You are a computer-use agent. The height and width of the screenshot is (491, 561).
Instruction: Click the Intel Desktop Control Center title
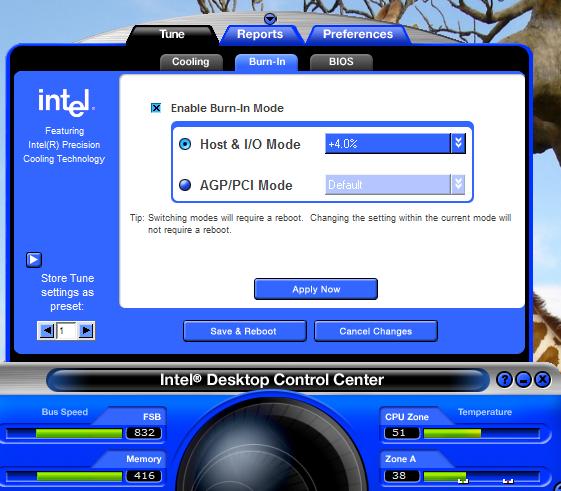click(272, 379)
